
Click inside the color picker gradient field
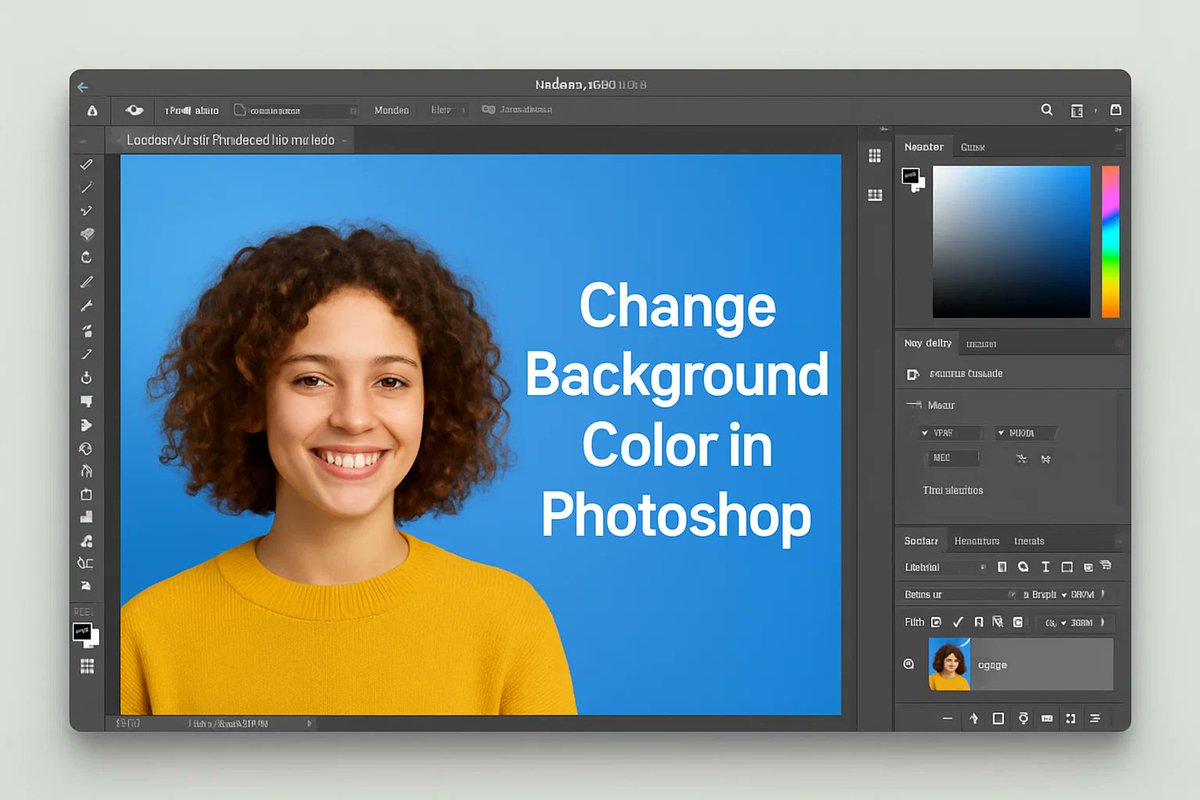[1011, 242]
